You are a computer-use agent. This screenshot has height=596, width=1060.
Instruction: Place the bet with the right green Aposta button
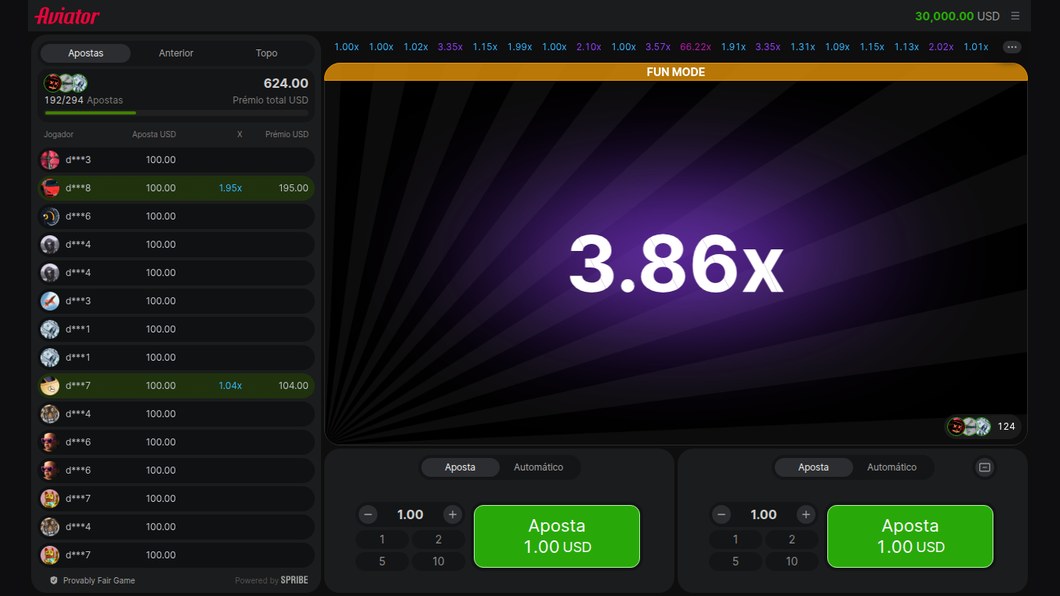(x=910, y=537)
